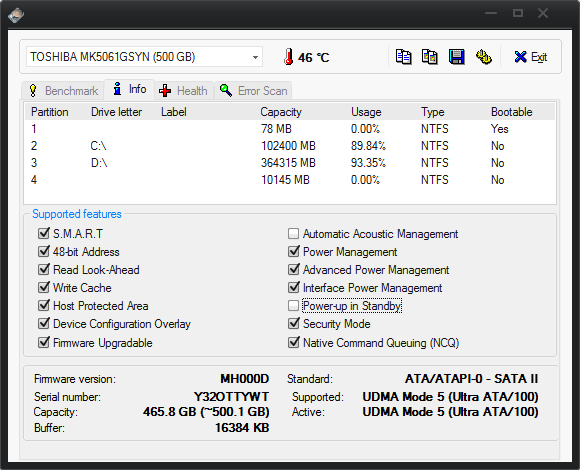This screenshot has width=580, height=470.
Task: Click the Supported UDMA Mode 5 value
Action: point(450,396)
